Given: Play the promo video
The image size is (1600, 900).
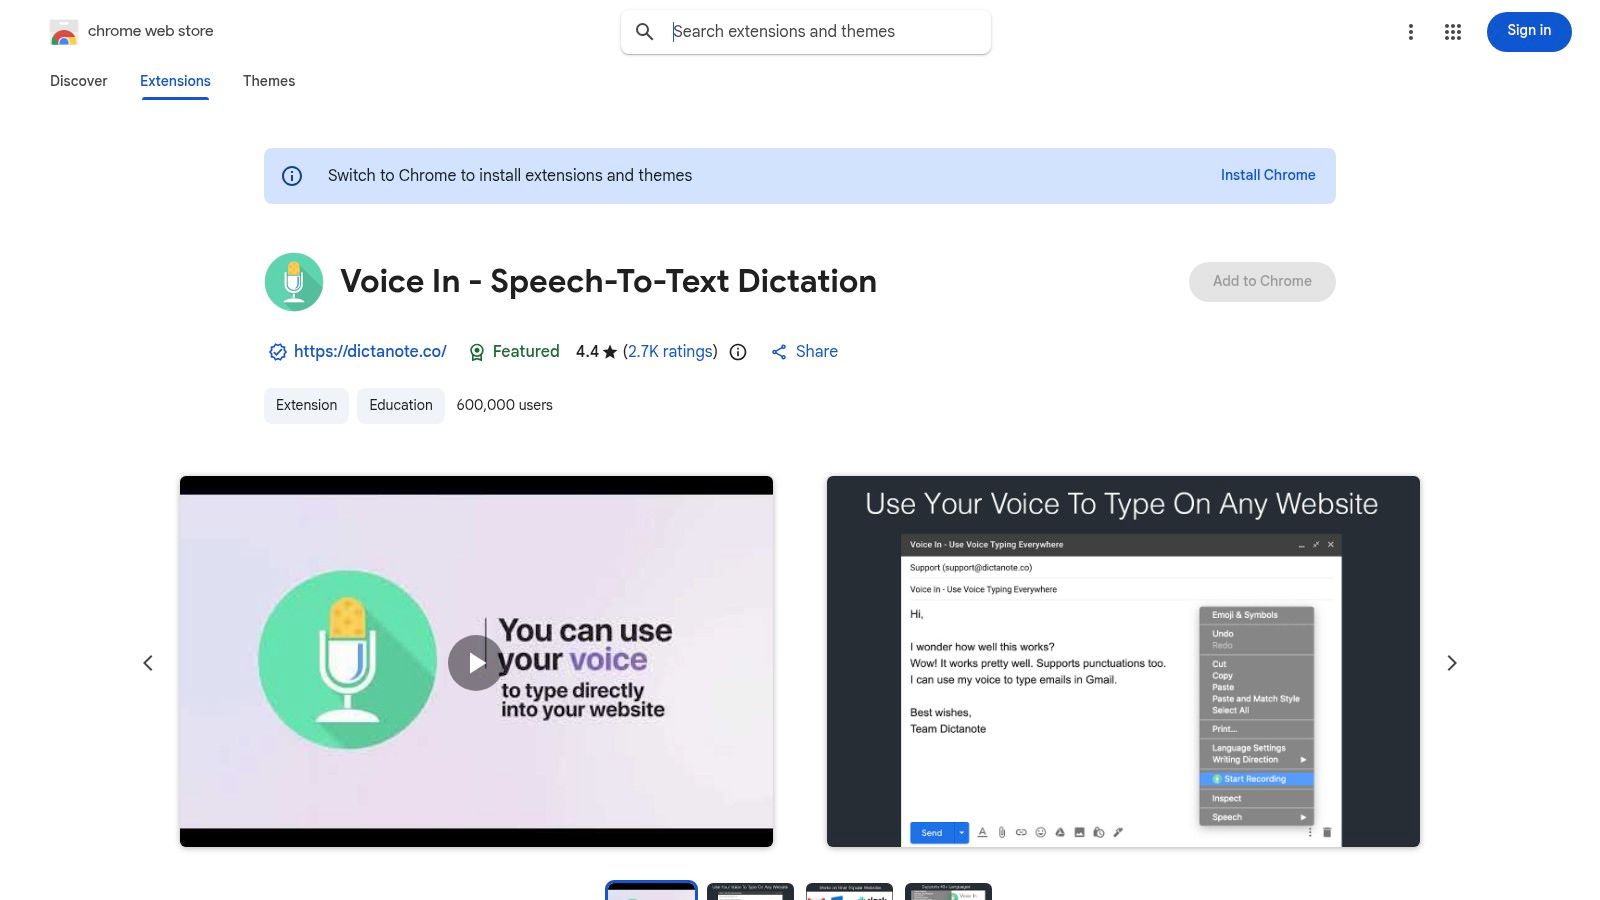Looking at the screenshot, I should coord(476,663).
